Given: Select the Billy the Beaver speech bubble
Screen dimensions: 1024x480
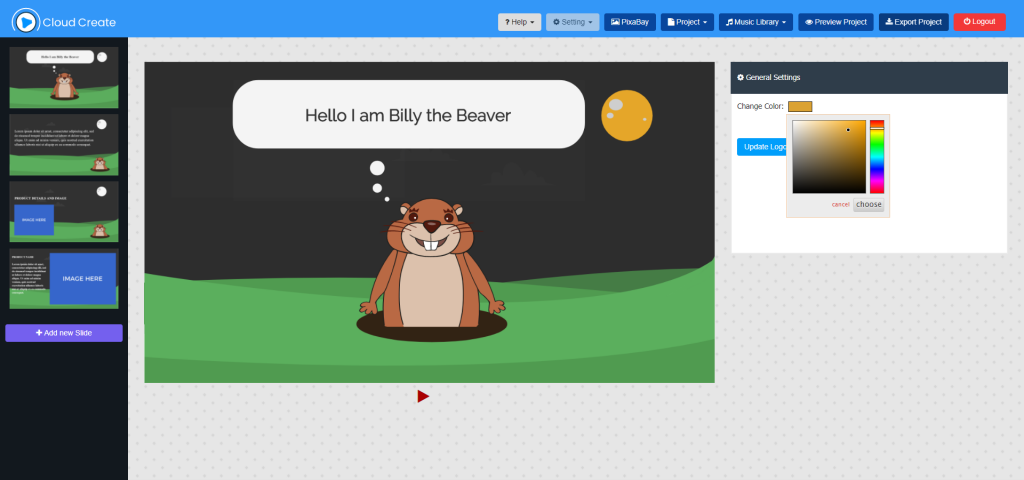Looking at the screenshot, I should coord(408,115).
